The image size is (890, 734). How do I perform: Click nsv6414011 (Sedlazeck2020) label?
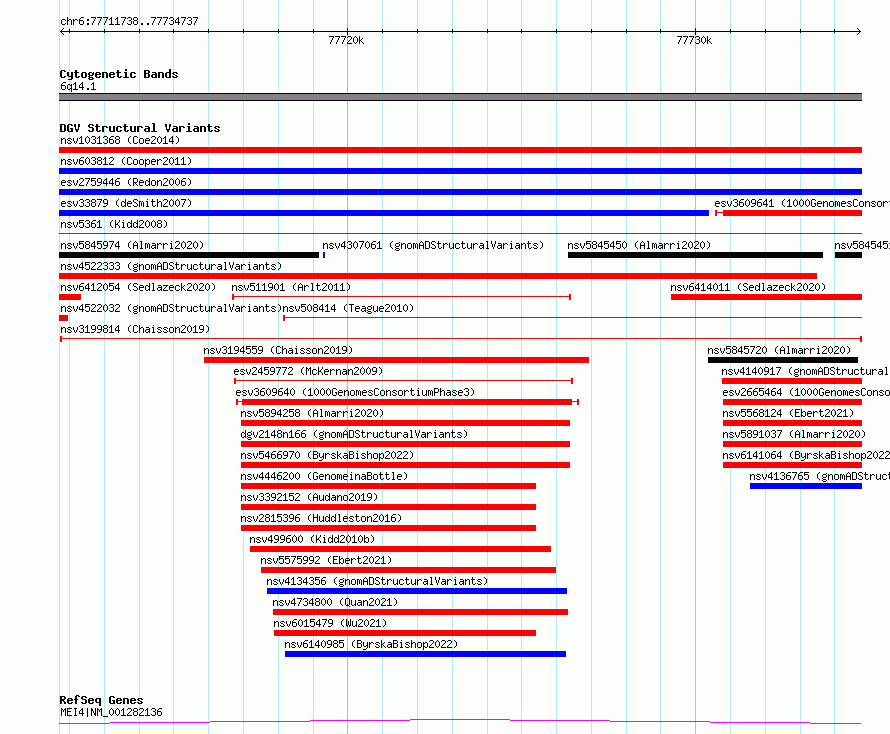pyautogui.click(x=748, y=287)
